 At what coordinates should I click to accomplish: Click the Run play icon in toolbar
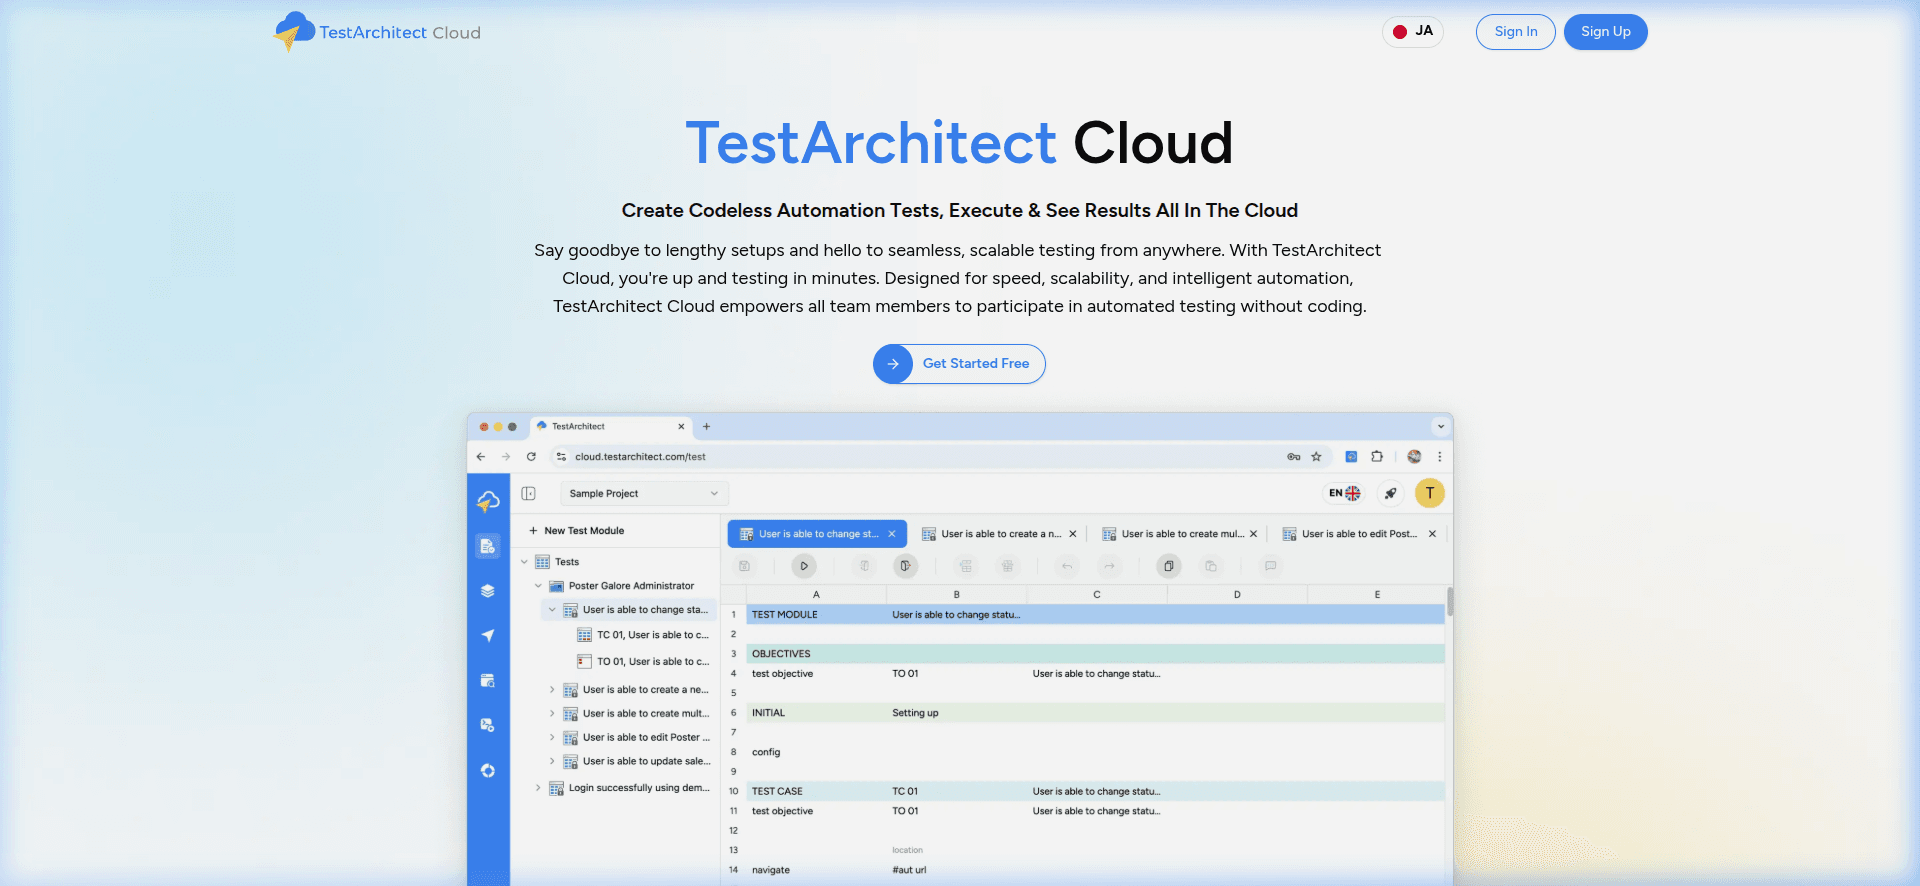(x=804, y=566)
